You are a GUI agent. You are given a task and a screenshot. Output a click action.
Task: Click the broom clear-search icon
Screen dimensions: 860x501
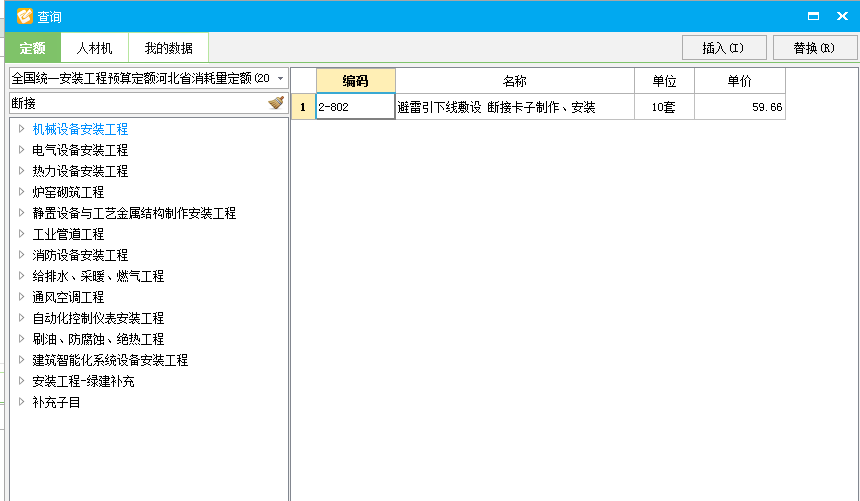coord(276,103)
